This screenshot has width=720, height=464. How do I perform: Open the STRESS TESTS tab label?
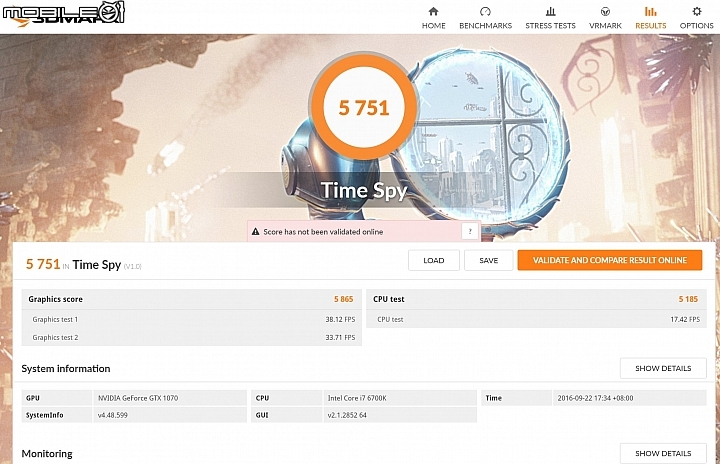(550, 26)
